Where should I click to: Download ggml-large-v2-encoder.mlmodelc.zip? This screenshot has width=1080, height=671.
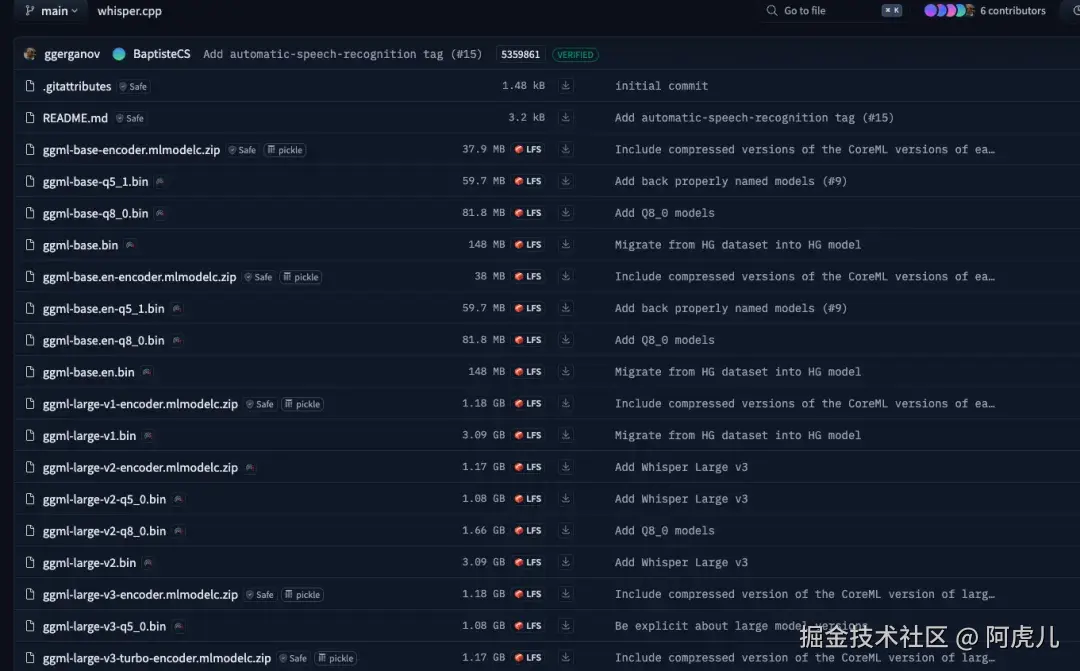565,466
